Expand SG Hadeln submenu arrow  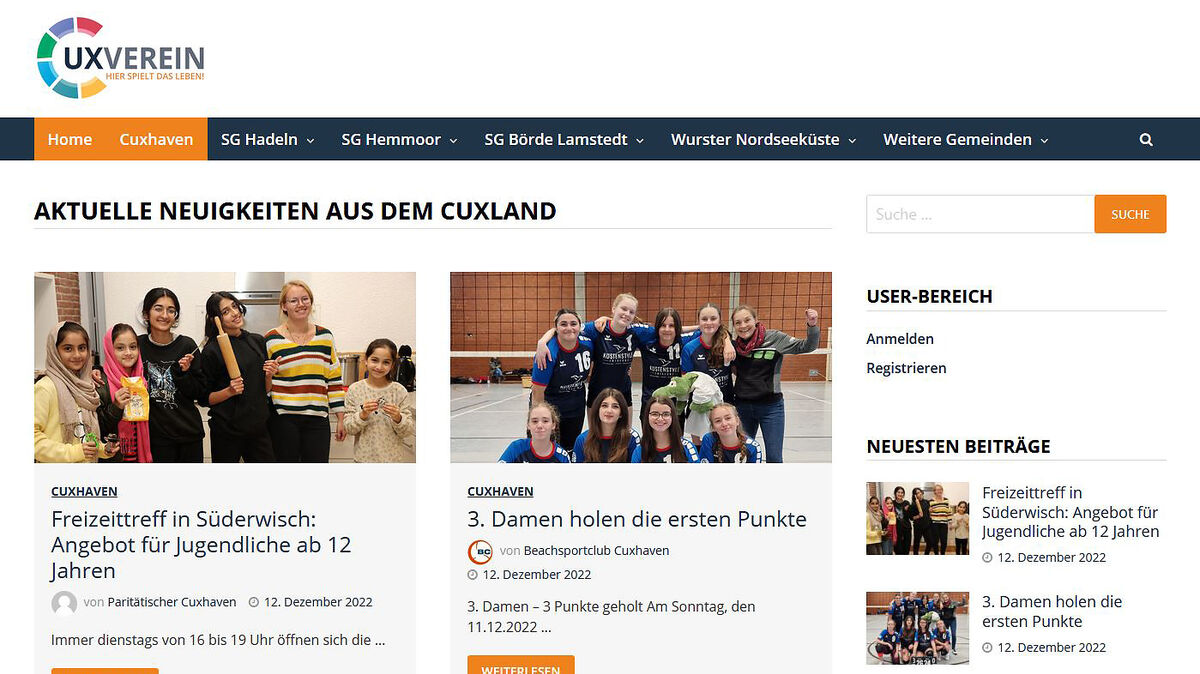310,141
